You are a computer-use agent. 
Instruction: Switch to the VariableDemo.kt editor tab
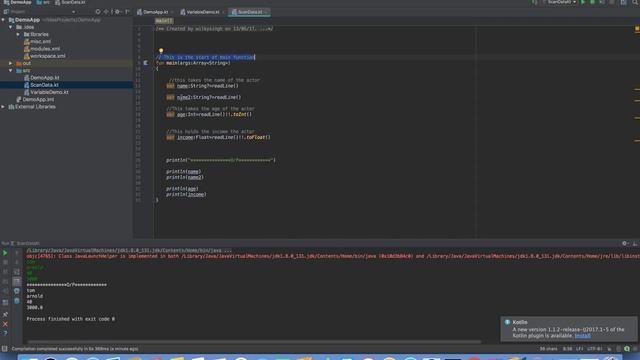(202, 12)
